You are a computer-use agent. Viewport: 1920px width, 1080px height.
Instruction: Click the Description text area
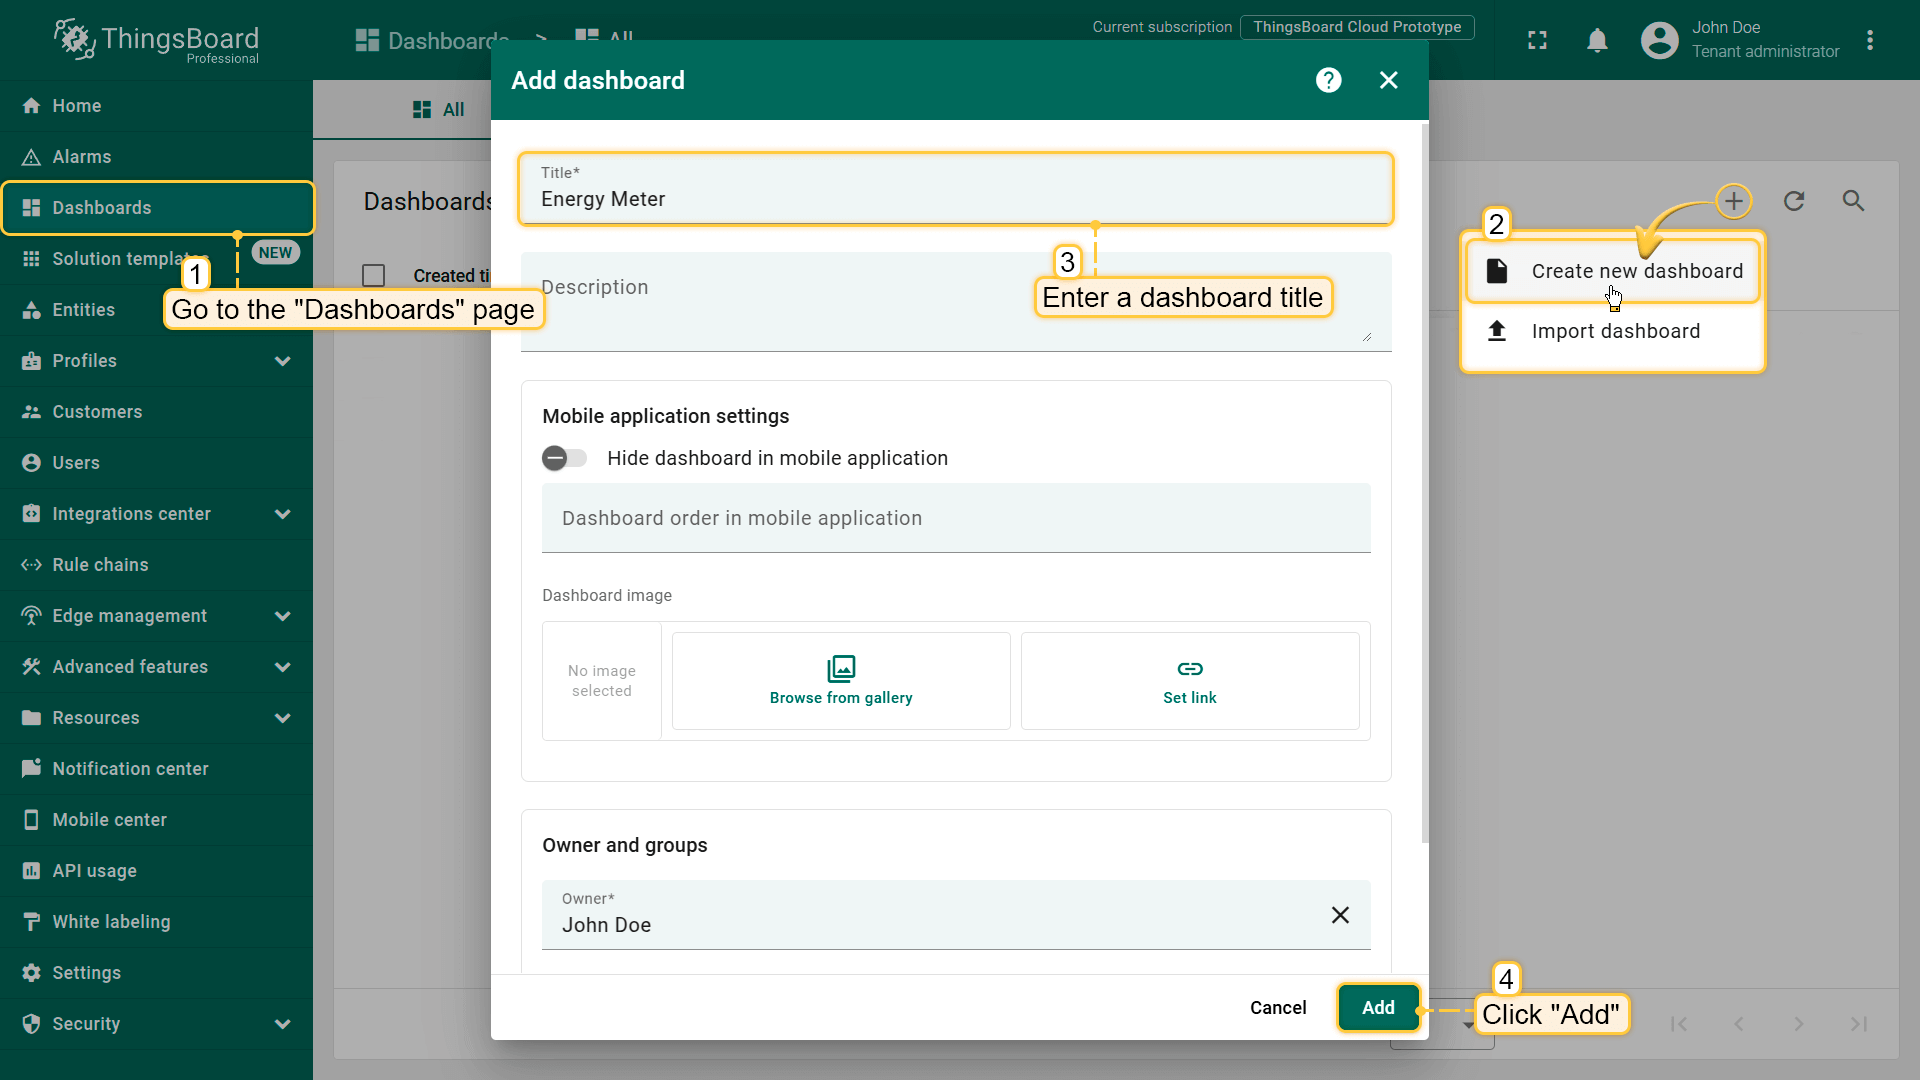click(x=956, y=302)
